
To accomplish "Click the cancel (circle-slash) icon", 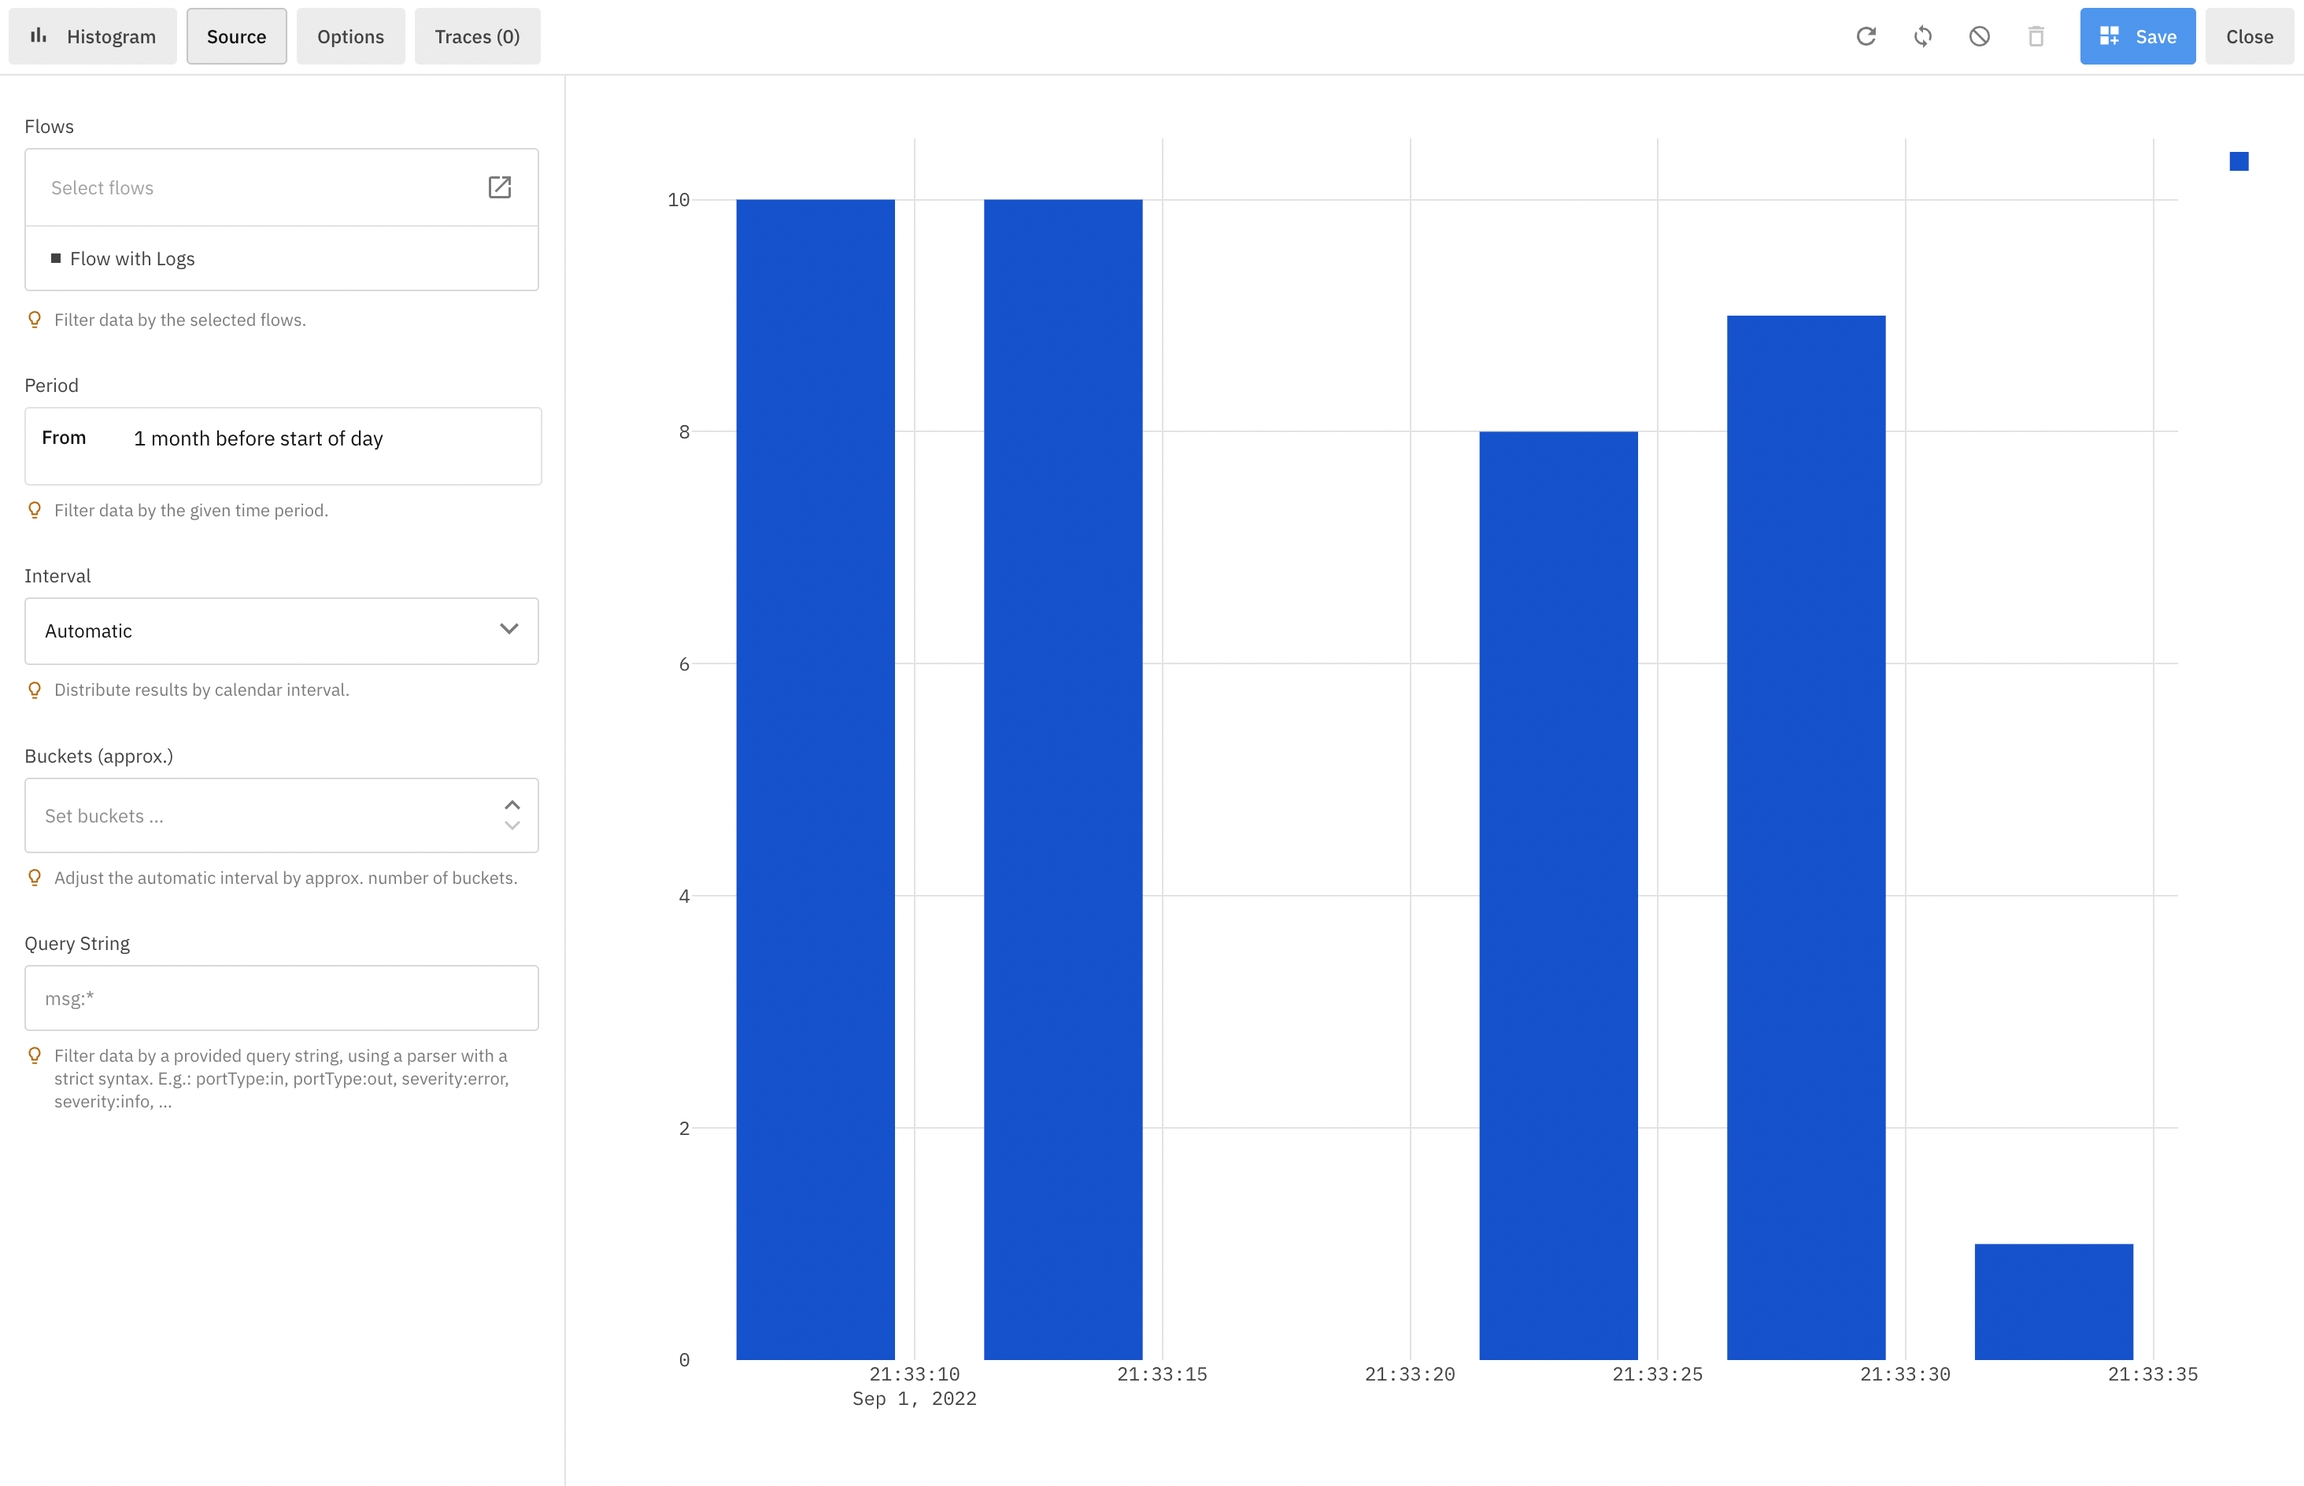I will click(x=1979, y=37).
